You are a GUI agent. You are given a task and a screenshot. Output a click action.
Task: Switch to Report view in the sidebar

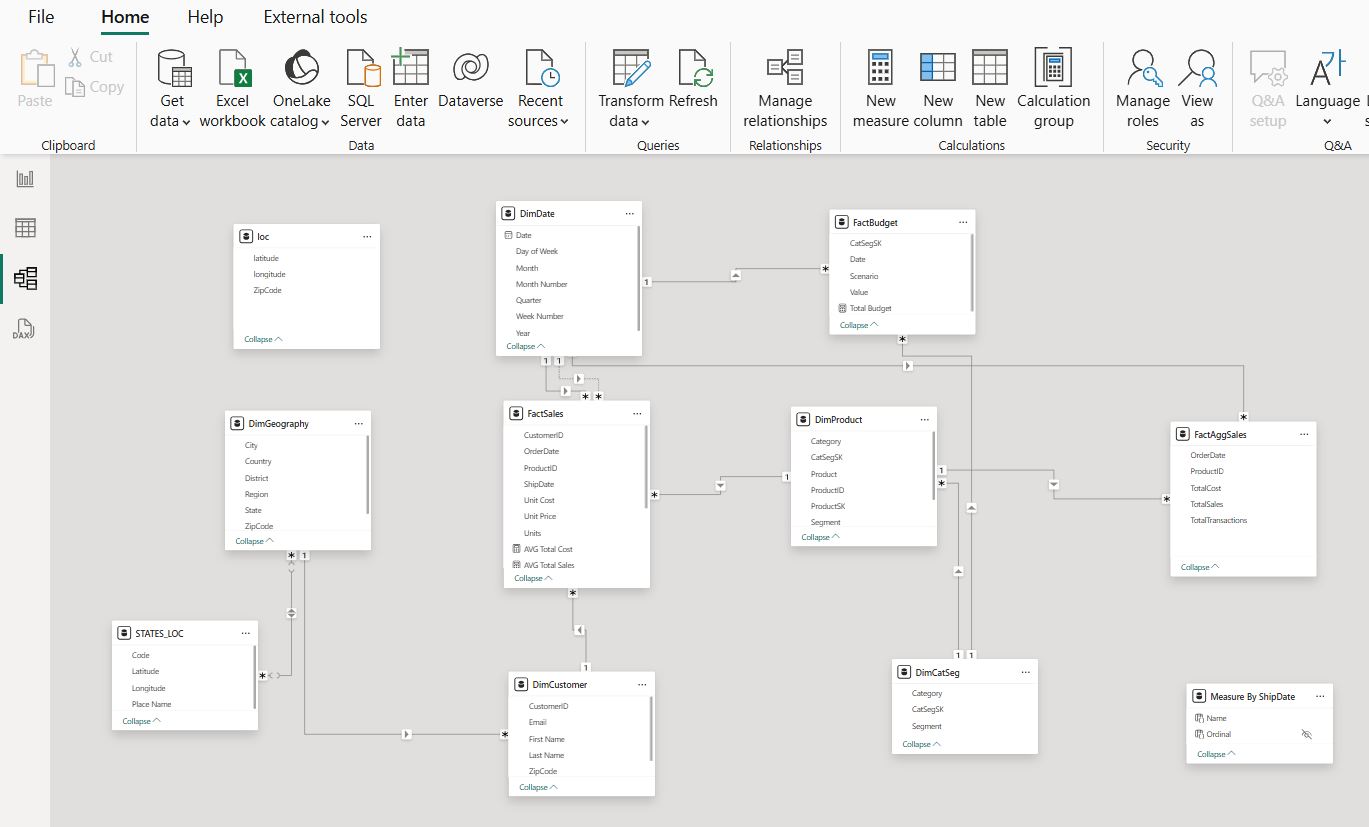click(x=24, y=178)
